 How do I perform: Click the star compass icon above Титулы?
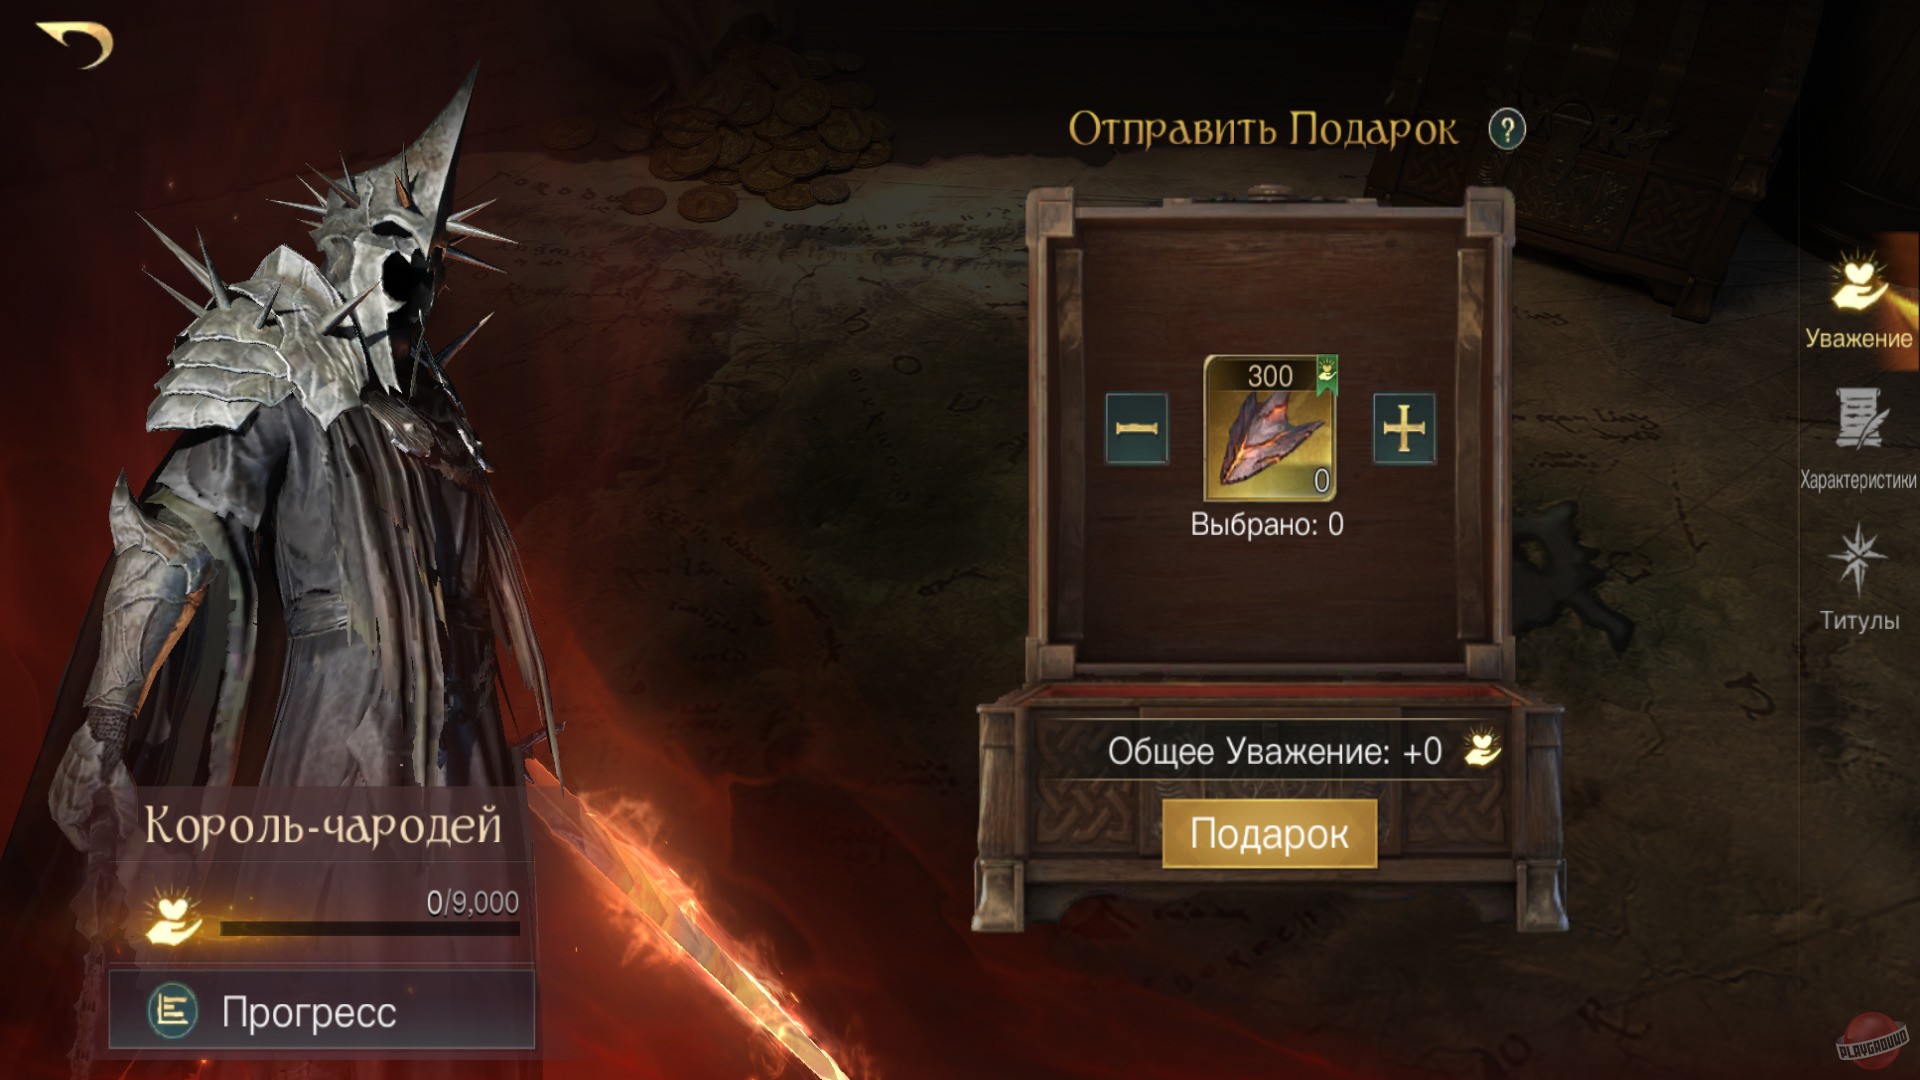(x=1857, y=558)
